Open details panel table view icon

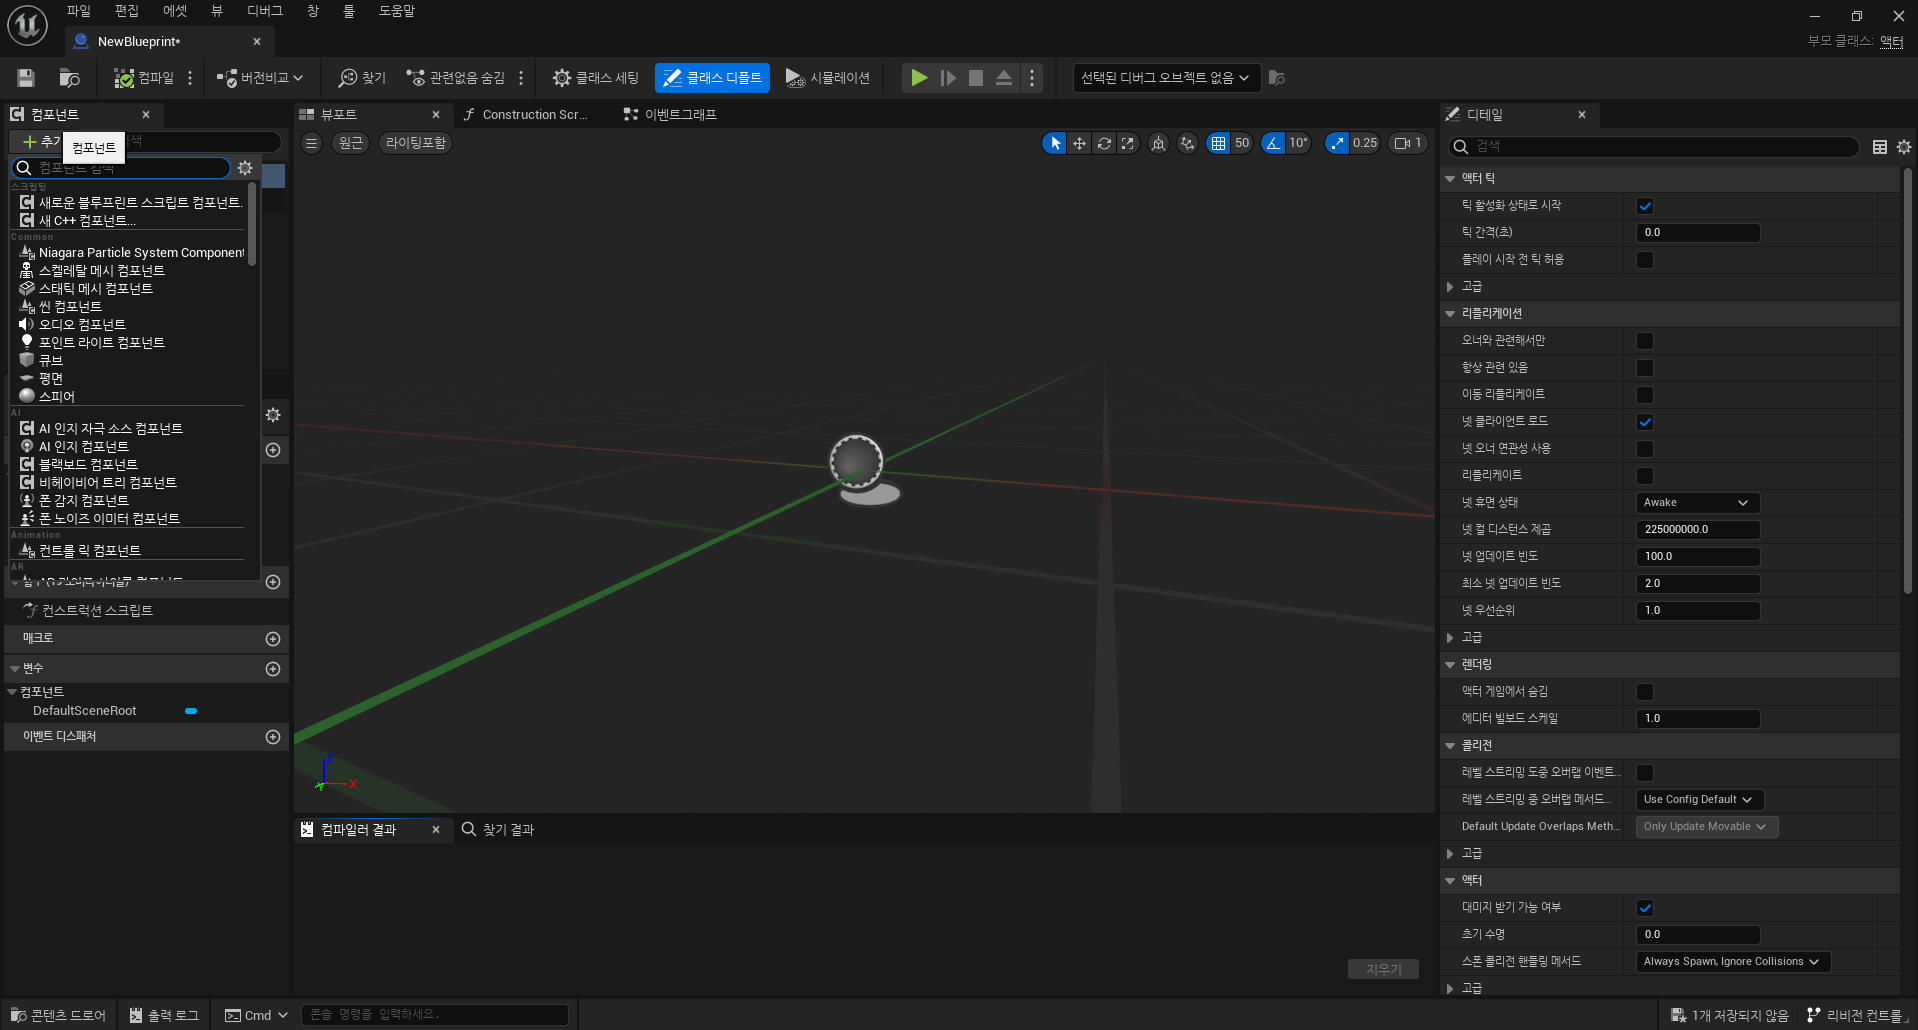click(1880, 147)
